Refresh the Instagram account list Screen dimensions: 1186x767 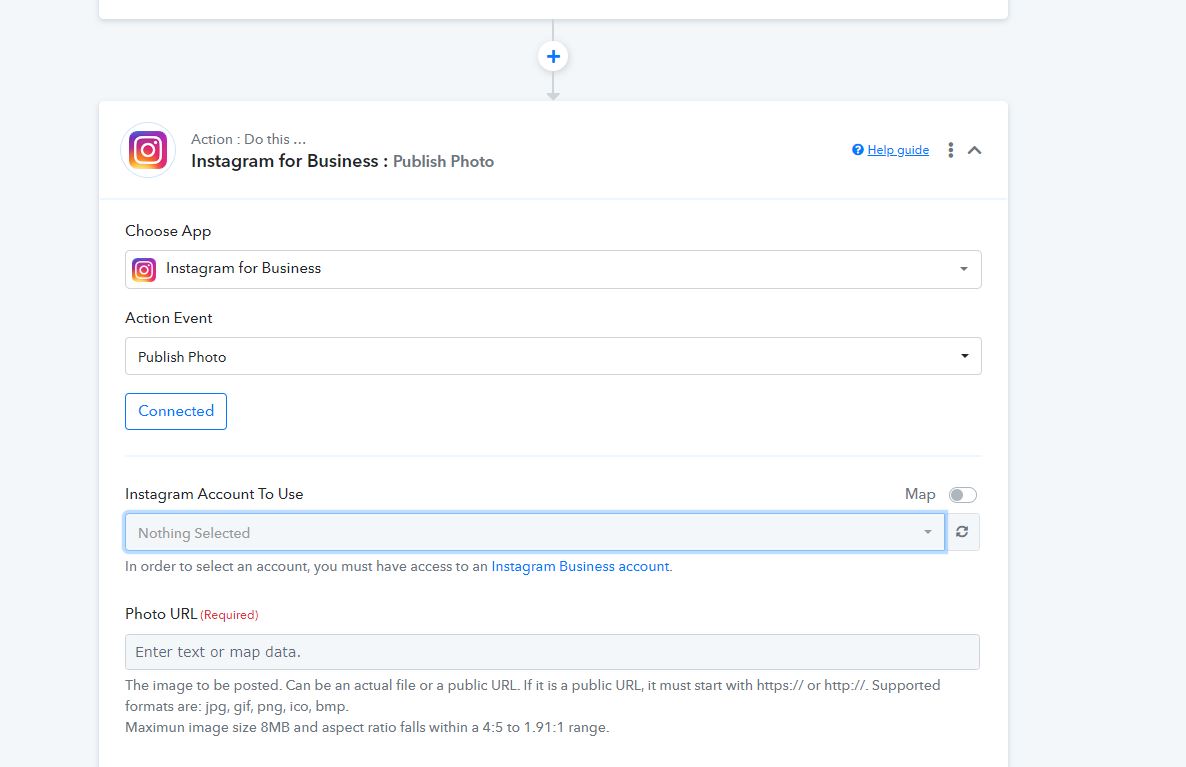tap(962, 532)
